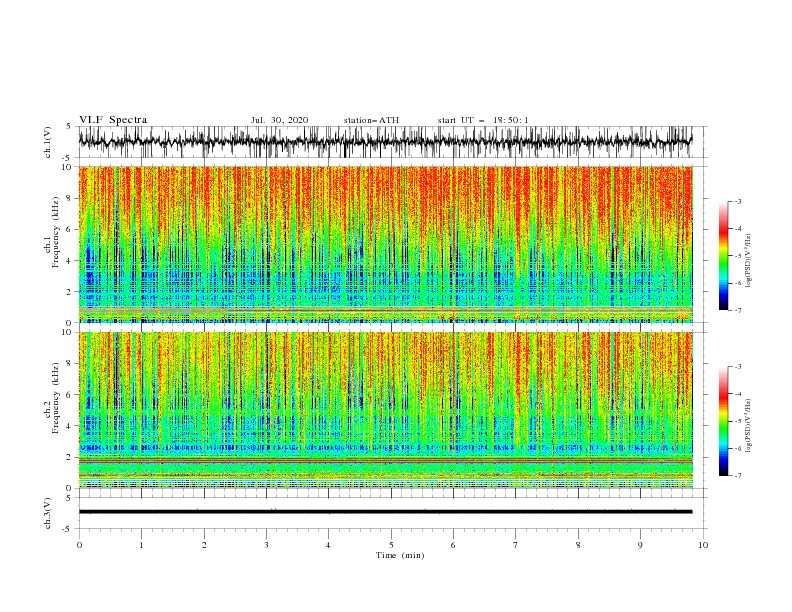Click the "-7" tick on ch.2 colorbar
The image size is (792, 612).
click(738, 476)
